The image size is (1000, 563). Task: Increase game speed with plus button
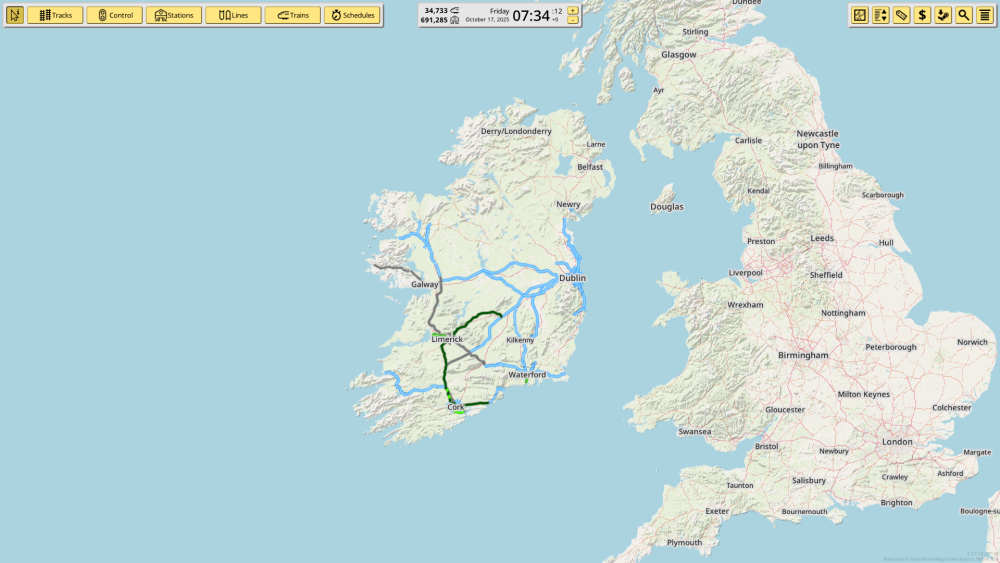click(573, 10)
